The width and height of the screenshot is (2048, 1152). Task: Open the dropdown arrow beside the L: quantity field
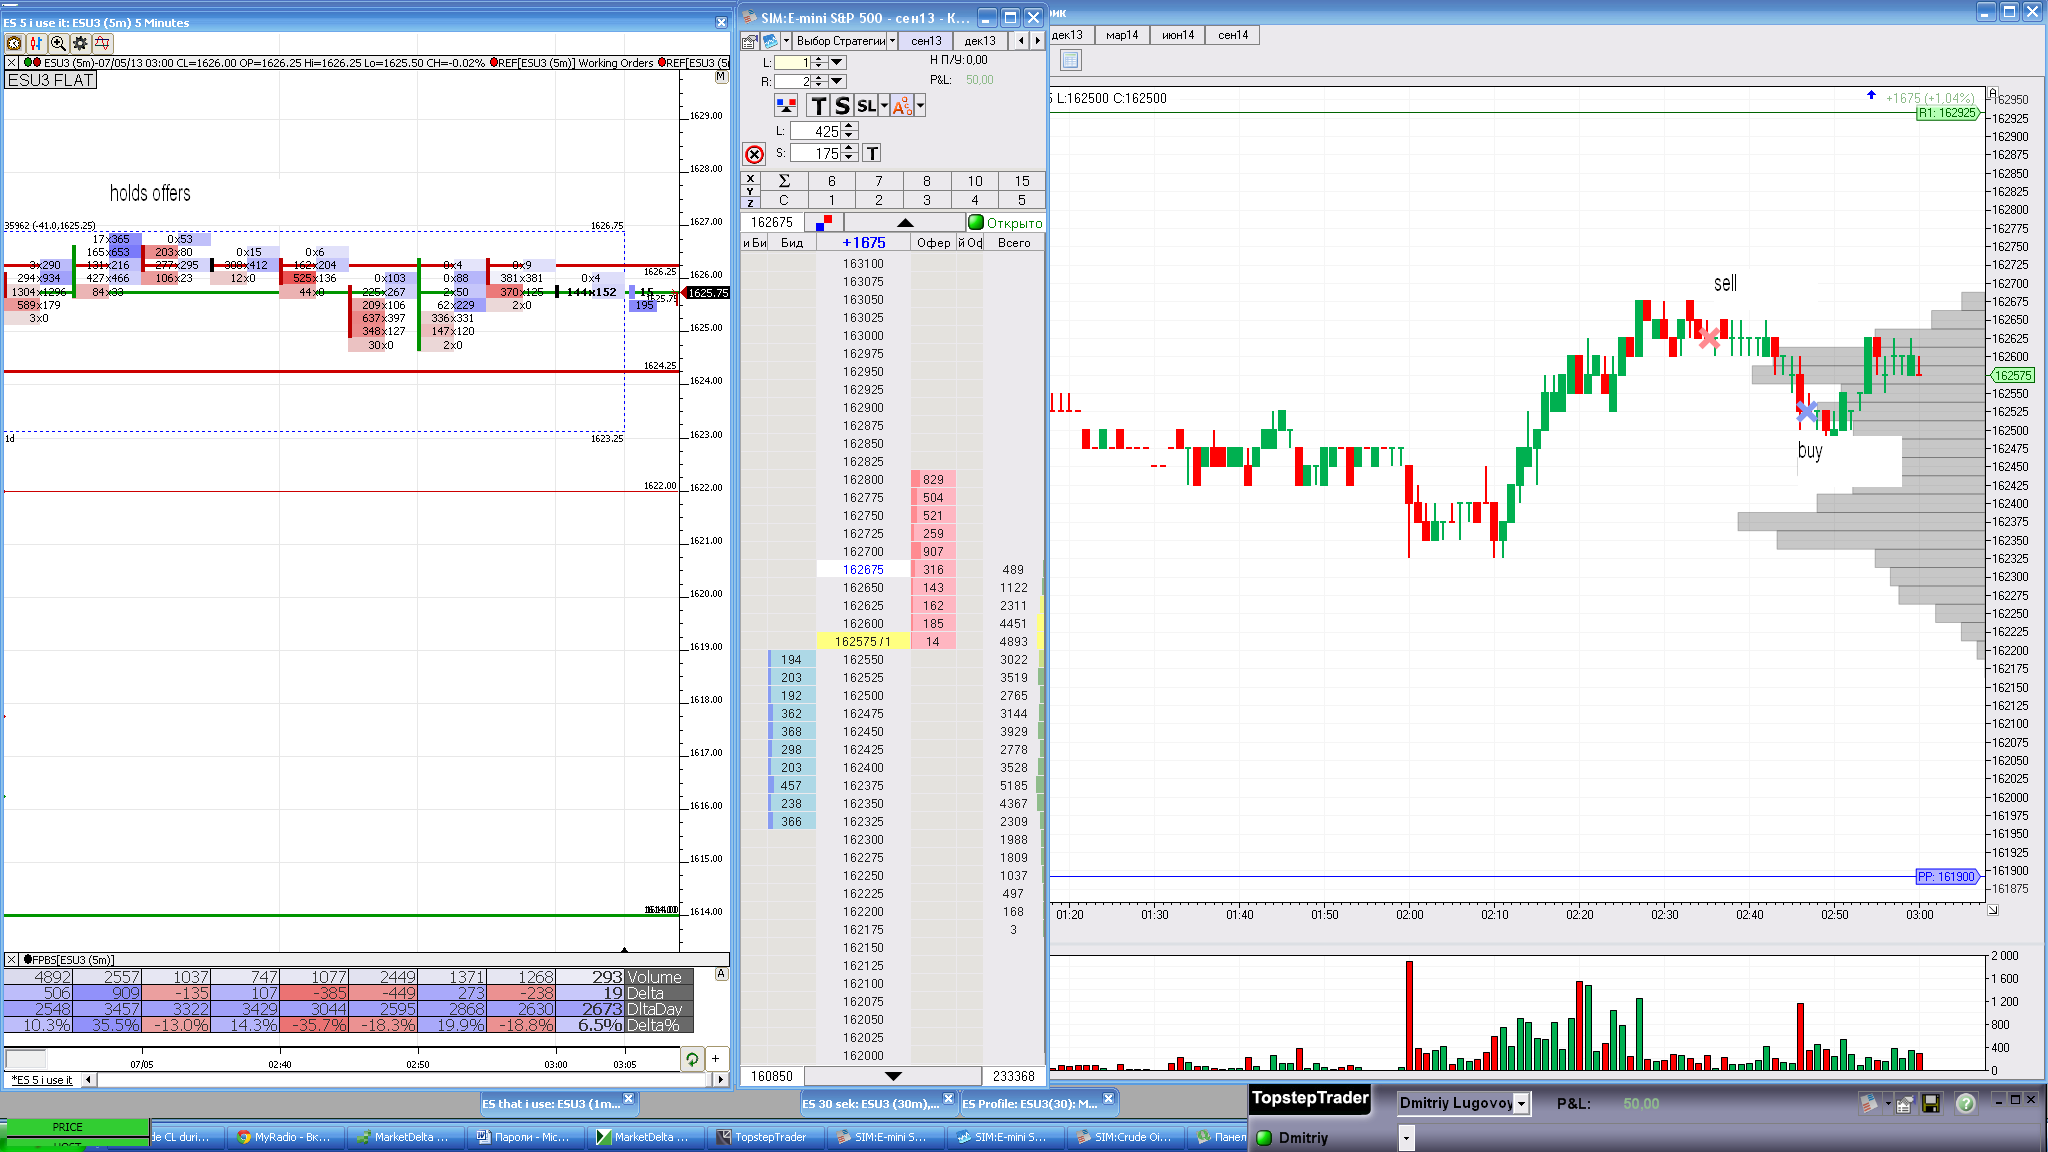pos(838,62)
